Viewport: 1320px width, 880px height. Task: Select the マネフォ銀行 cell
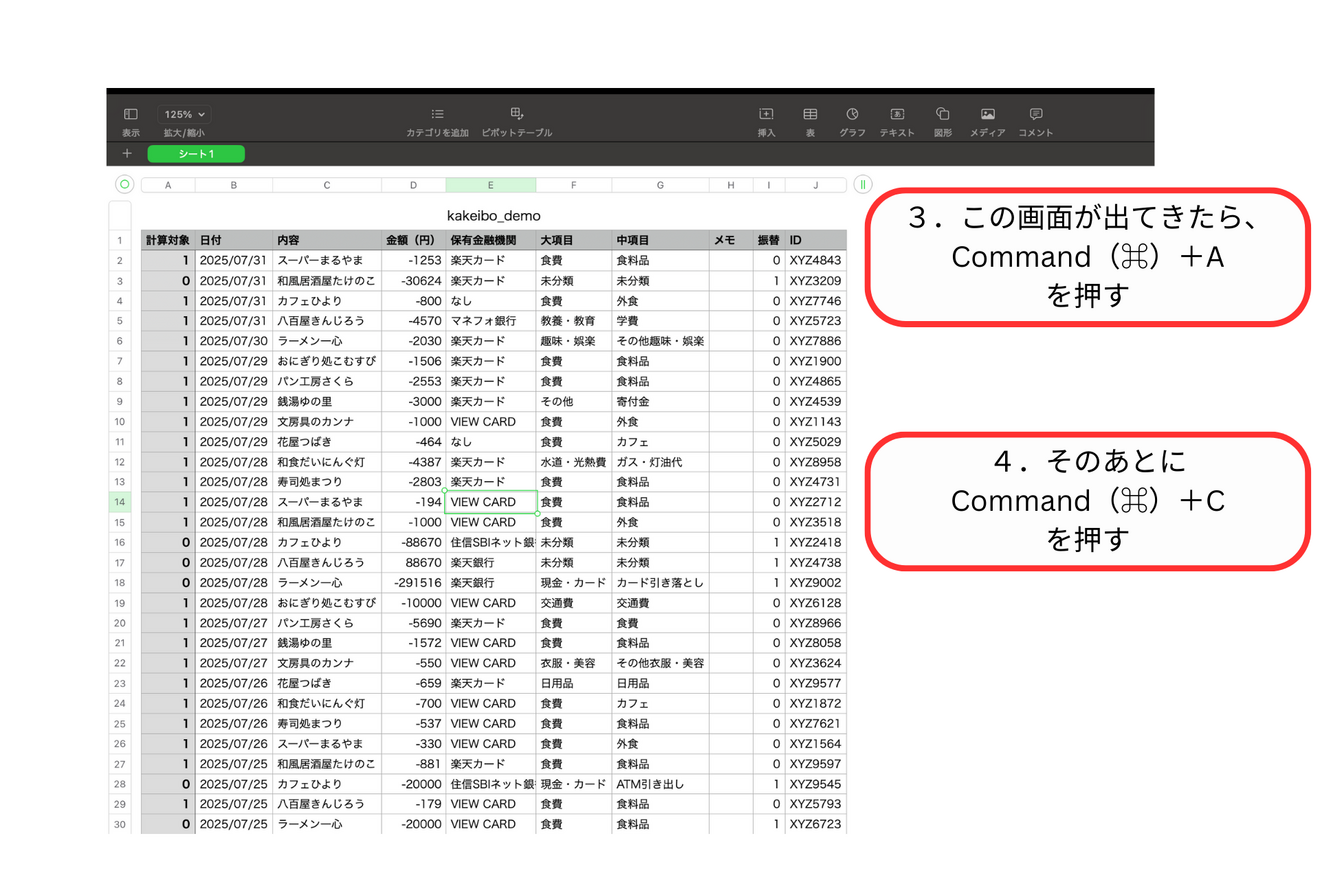click(x=491, y=321)
